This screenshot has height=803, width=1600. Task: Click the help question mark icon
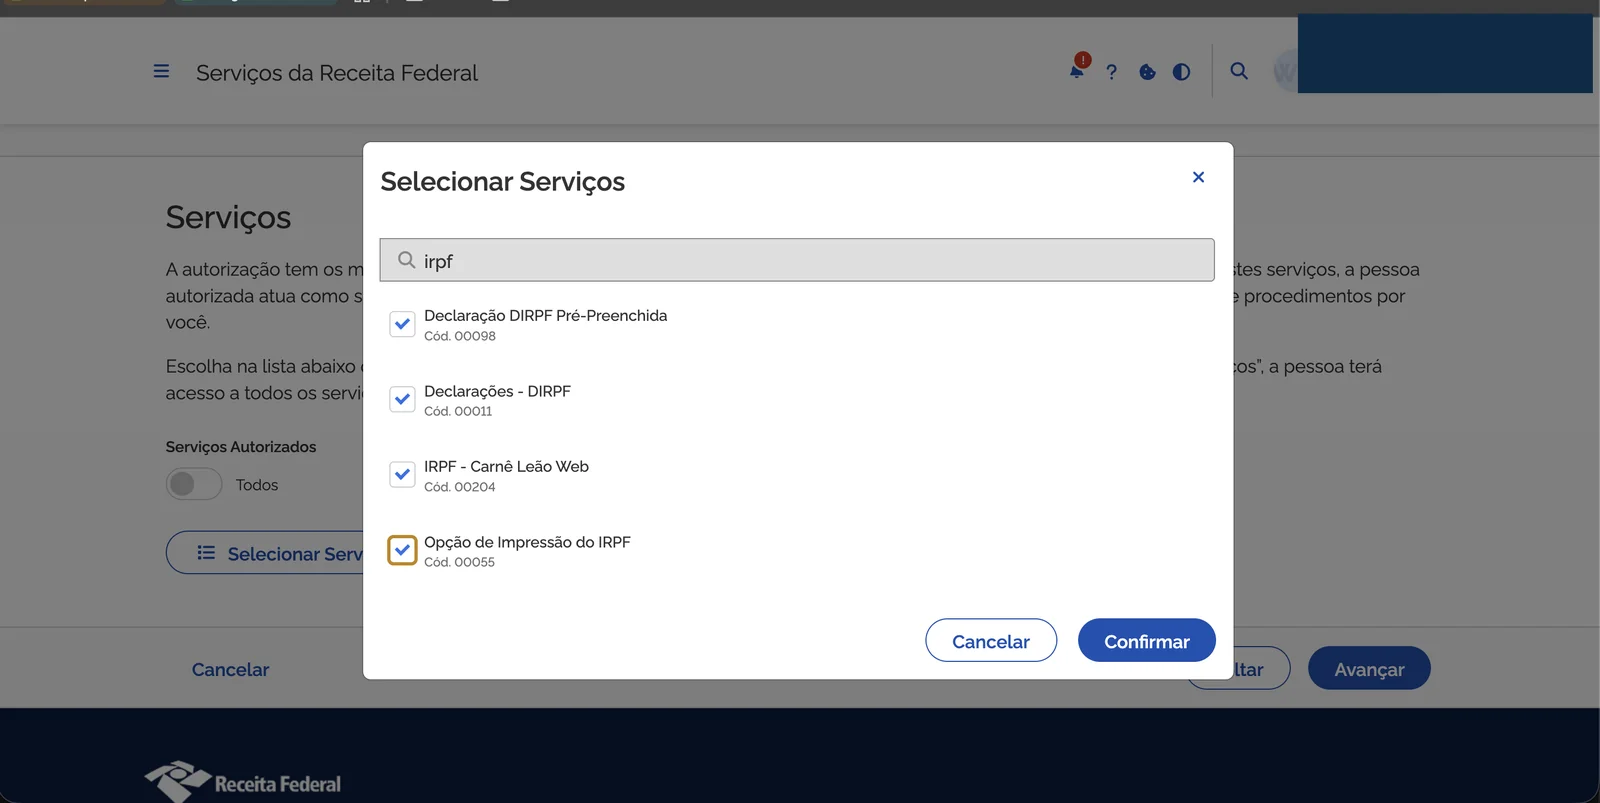coord(1111,72)
